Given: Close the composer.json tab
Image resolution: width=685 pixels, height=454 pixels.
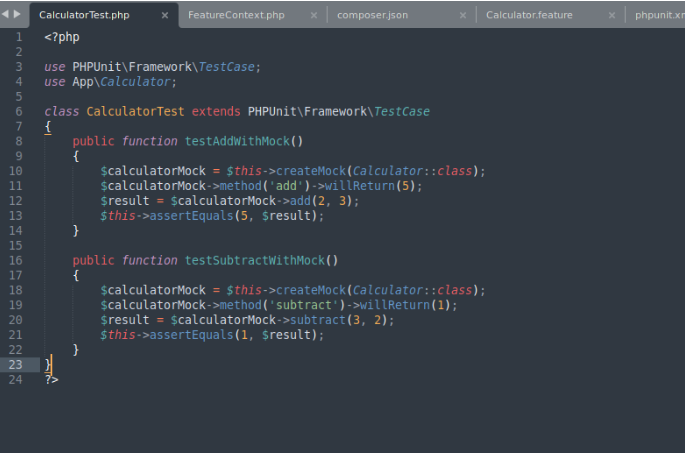Looking at the screenshot, I should 463,15.
